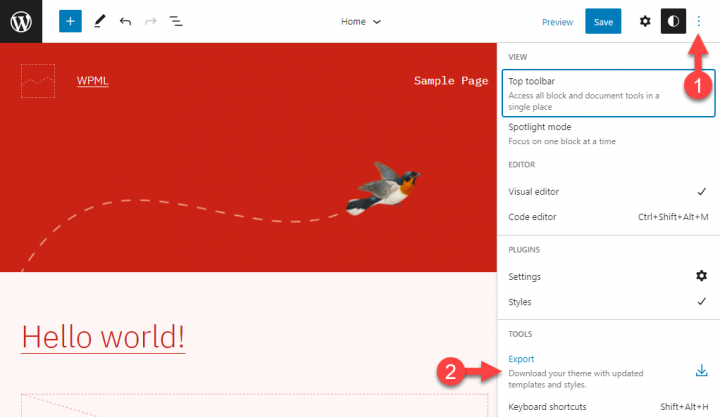The height and width of the screenshot is (417, 720).
Task: Select the site logo placeholder
Action: [x=38, y=81]
